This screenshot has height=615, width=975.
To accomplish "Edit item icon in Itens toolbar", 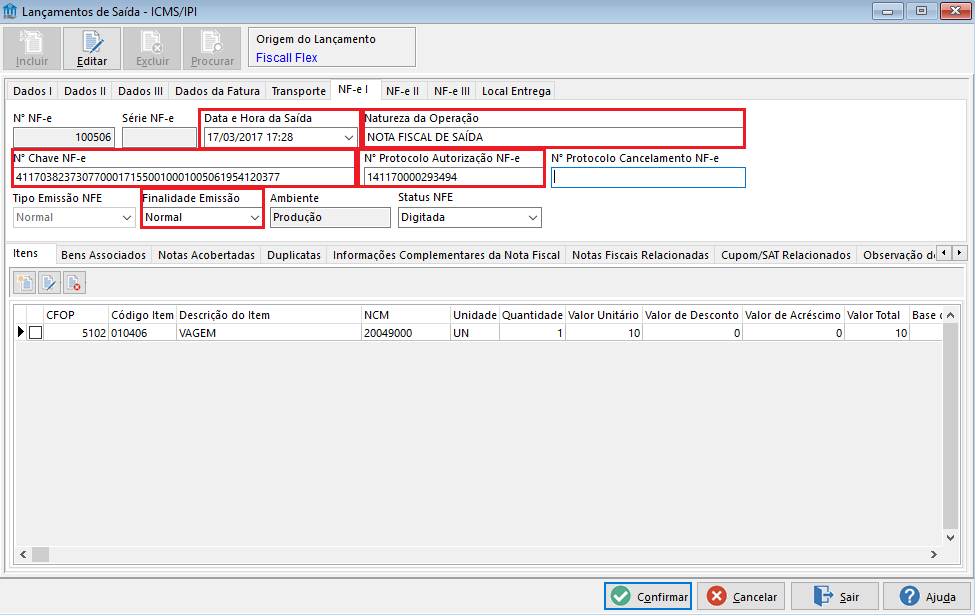I will [x=49, y=283].
